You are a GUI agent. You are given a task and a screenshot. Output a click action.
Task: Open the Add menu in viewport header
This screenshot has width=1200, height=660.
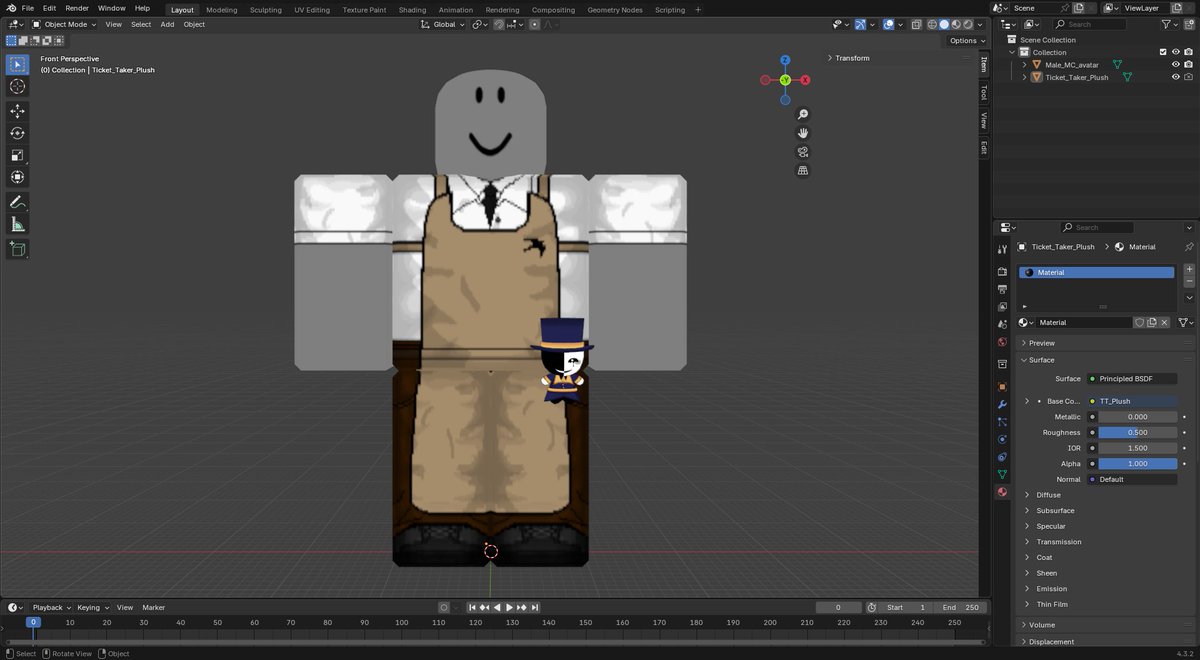[167, 24]
